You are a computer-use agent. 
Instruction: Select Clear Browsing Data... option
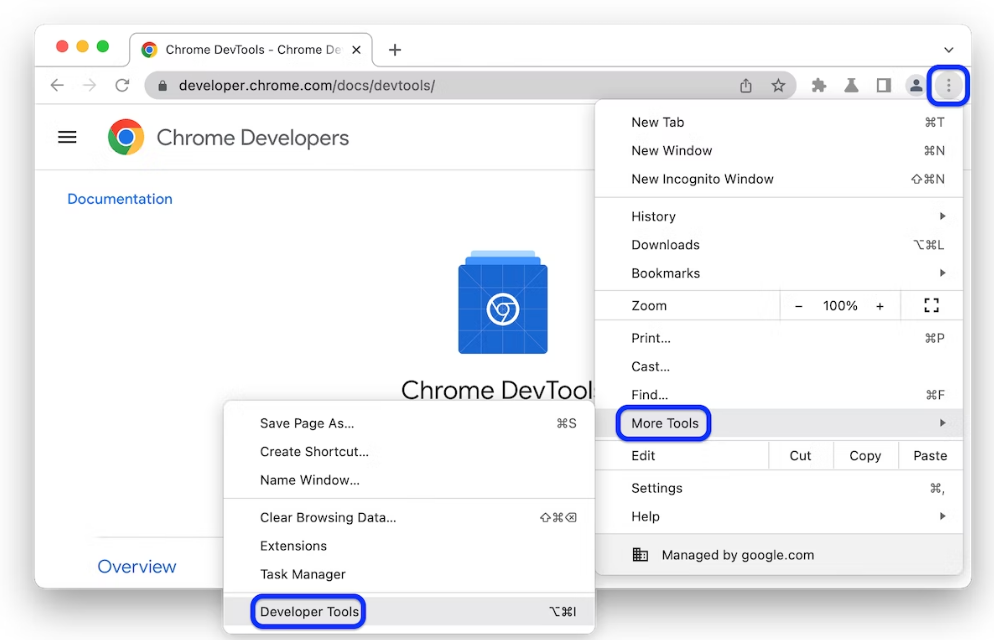click(409, 518)
